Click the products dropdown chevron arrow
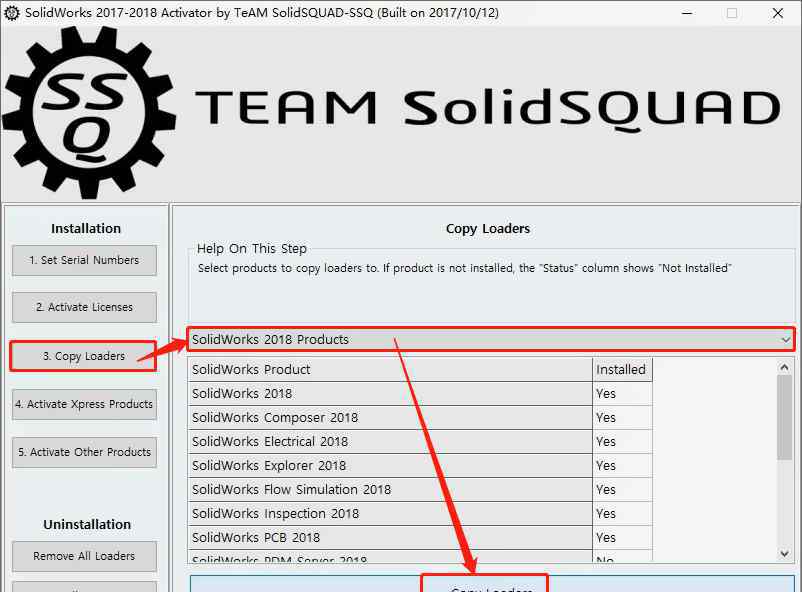 785,340
